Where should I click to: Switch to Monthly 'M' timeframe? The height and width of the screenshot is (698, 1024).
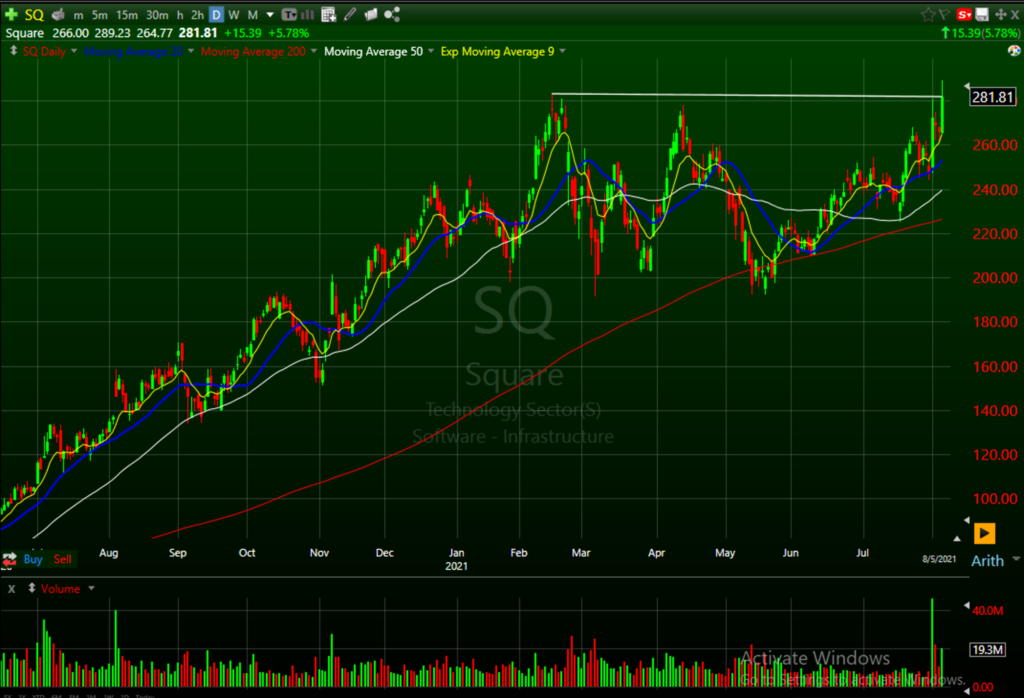(x=253, y=15)
